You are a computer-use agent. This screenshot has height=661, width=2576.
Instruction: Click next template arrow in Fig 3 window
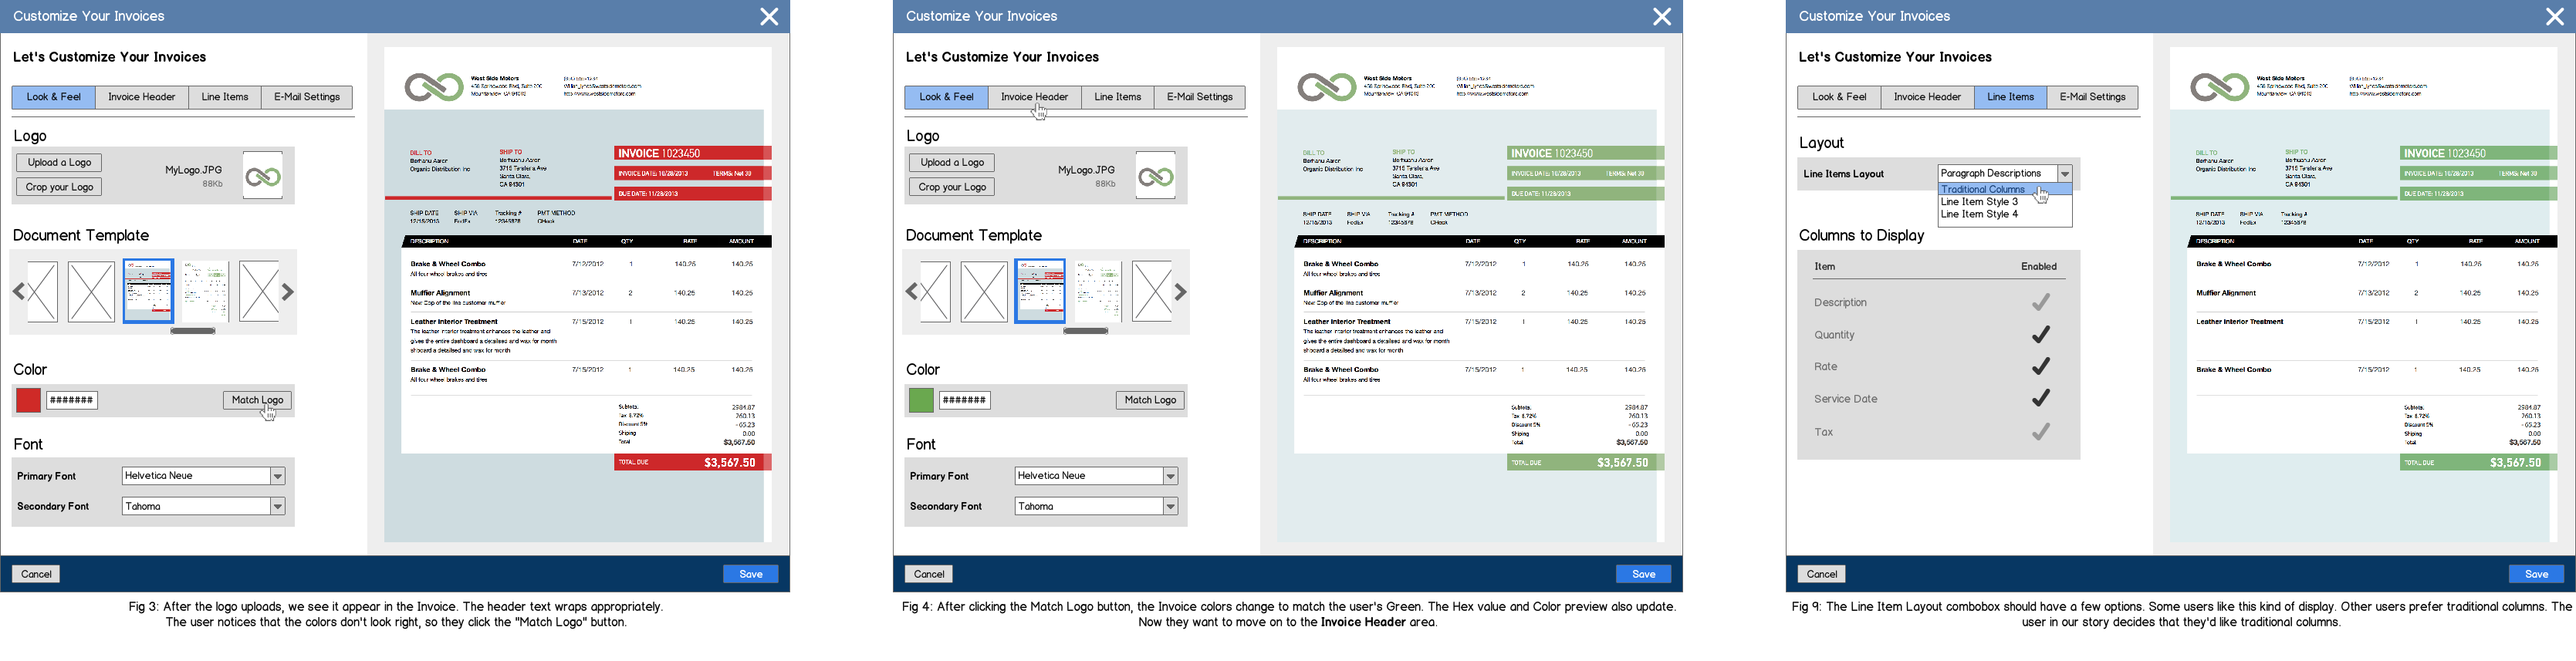[288, 292]
